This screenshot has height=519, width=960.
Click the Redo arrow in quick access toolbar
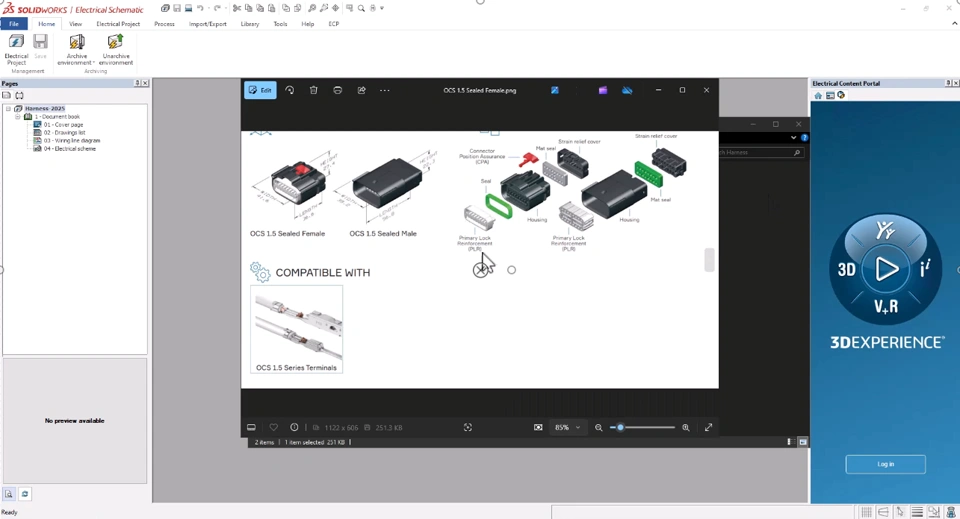tap(217, 8)
